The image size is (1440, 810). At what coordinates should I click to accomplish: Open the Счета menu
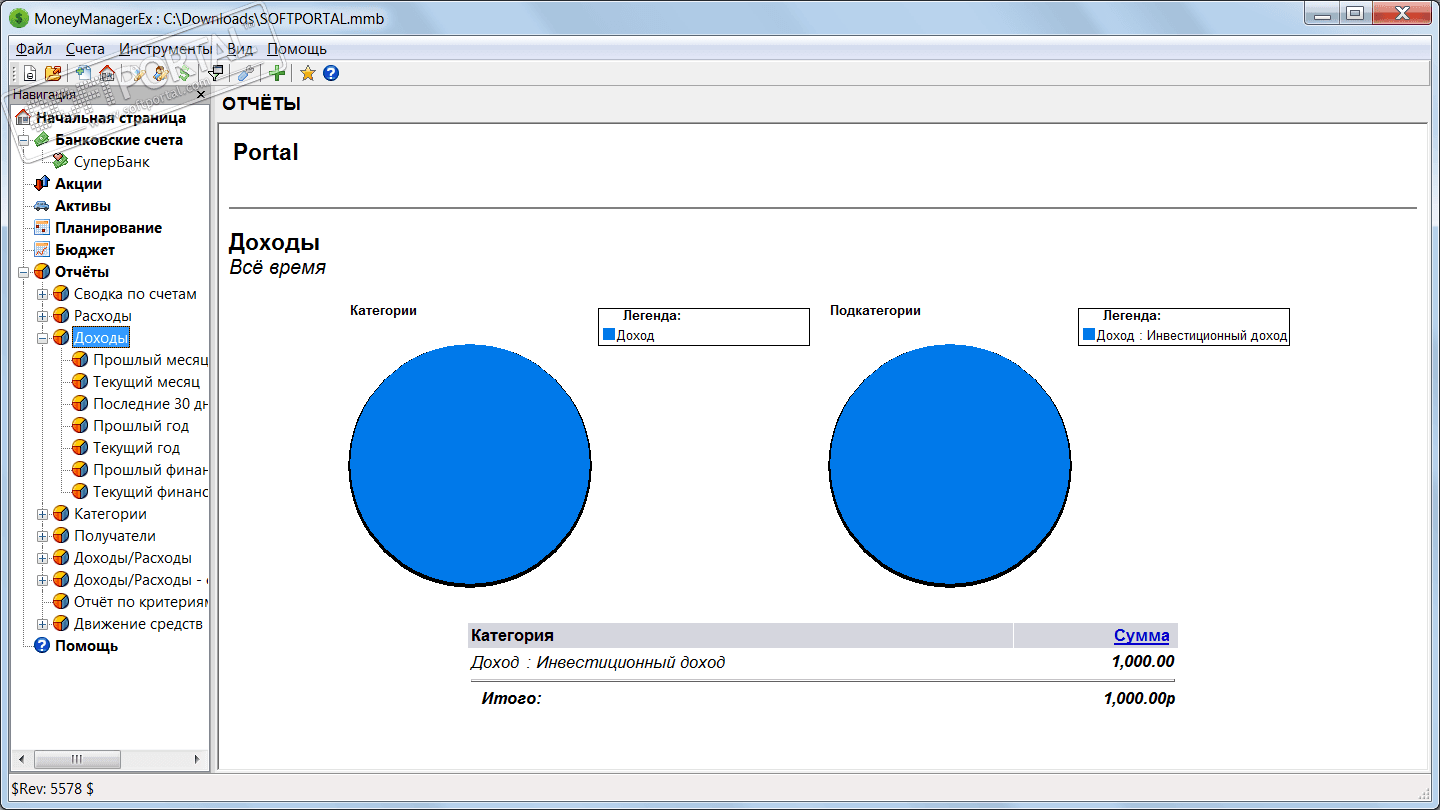pyautogui.click(x=86, y=48)
